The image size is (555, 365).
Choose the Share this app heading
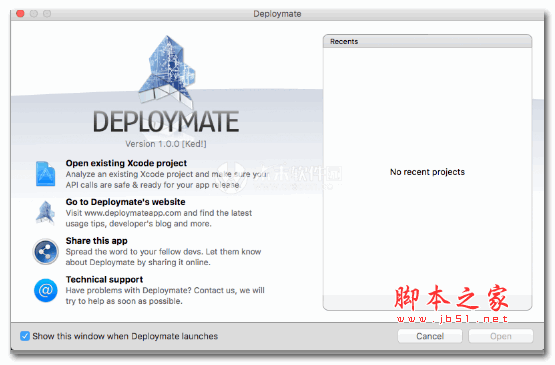point(96,241)
